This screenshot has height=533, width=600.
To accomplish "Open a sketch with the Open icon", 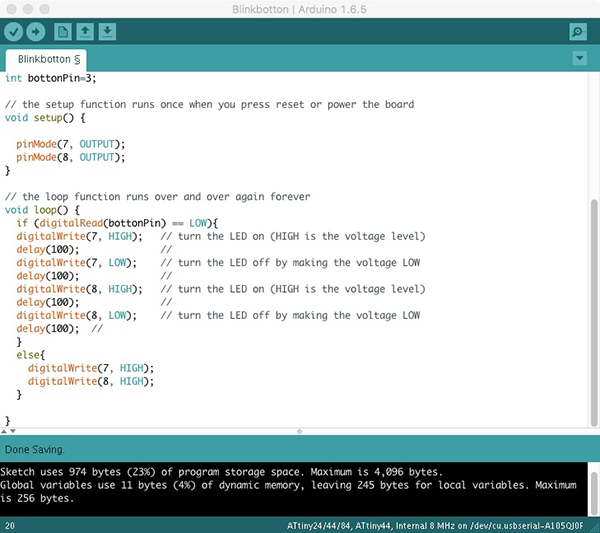I will [x=85, y=32].
